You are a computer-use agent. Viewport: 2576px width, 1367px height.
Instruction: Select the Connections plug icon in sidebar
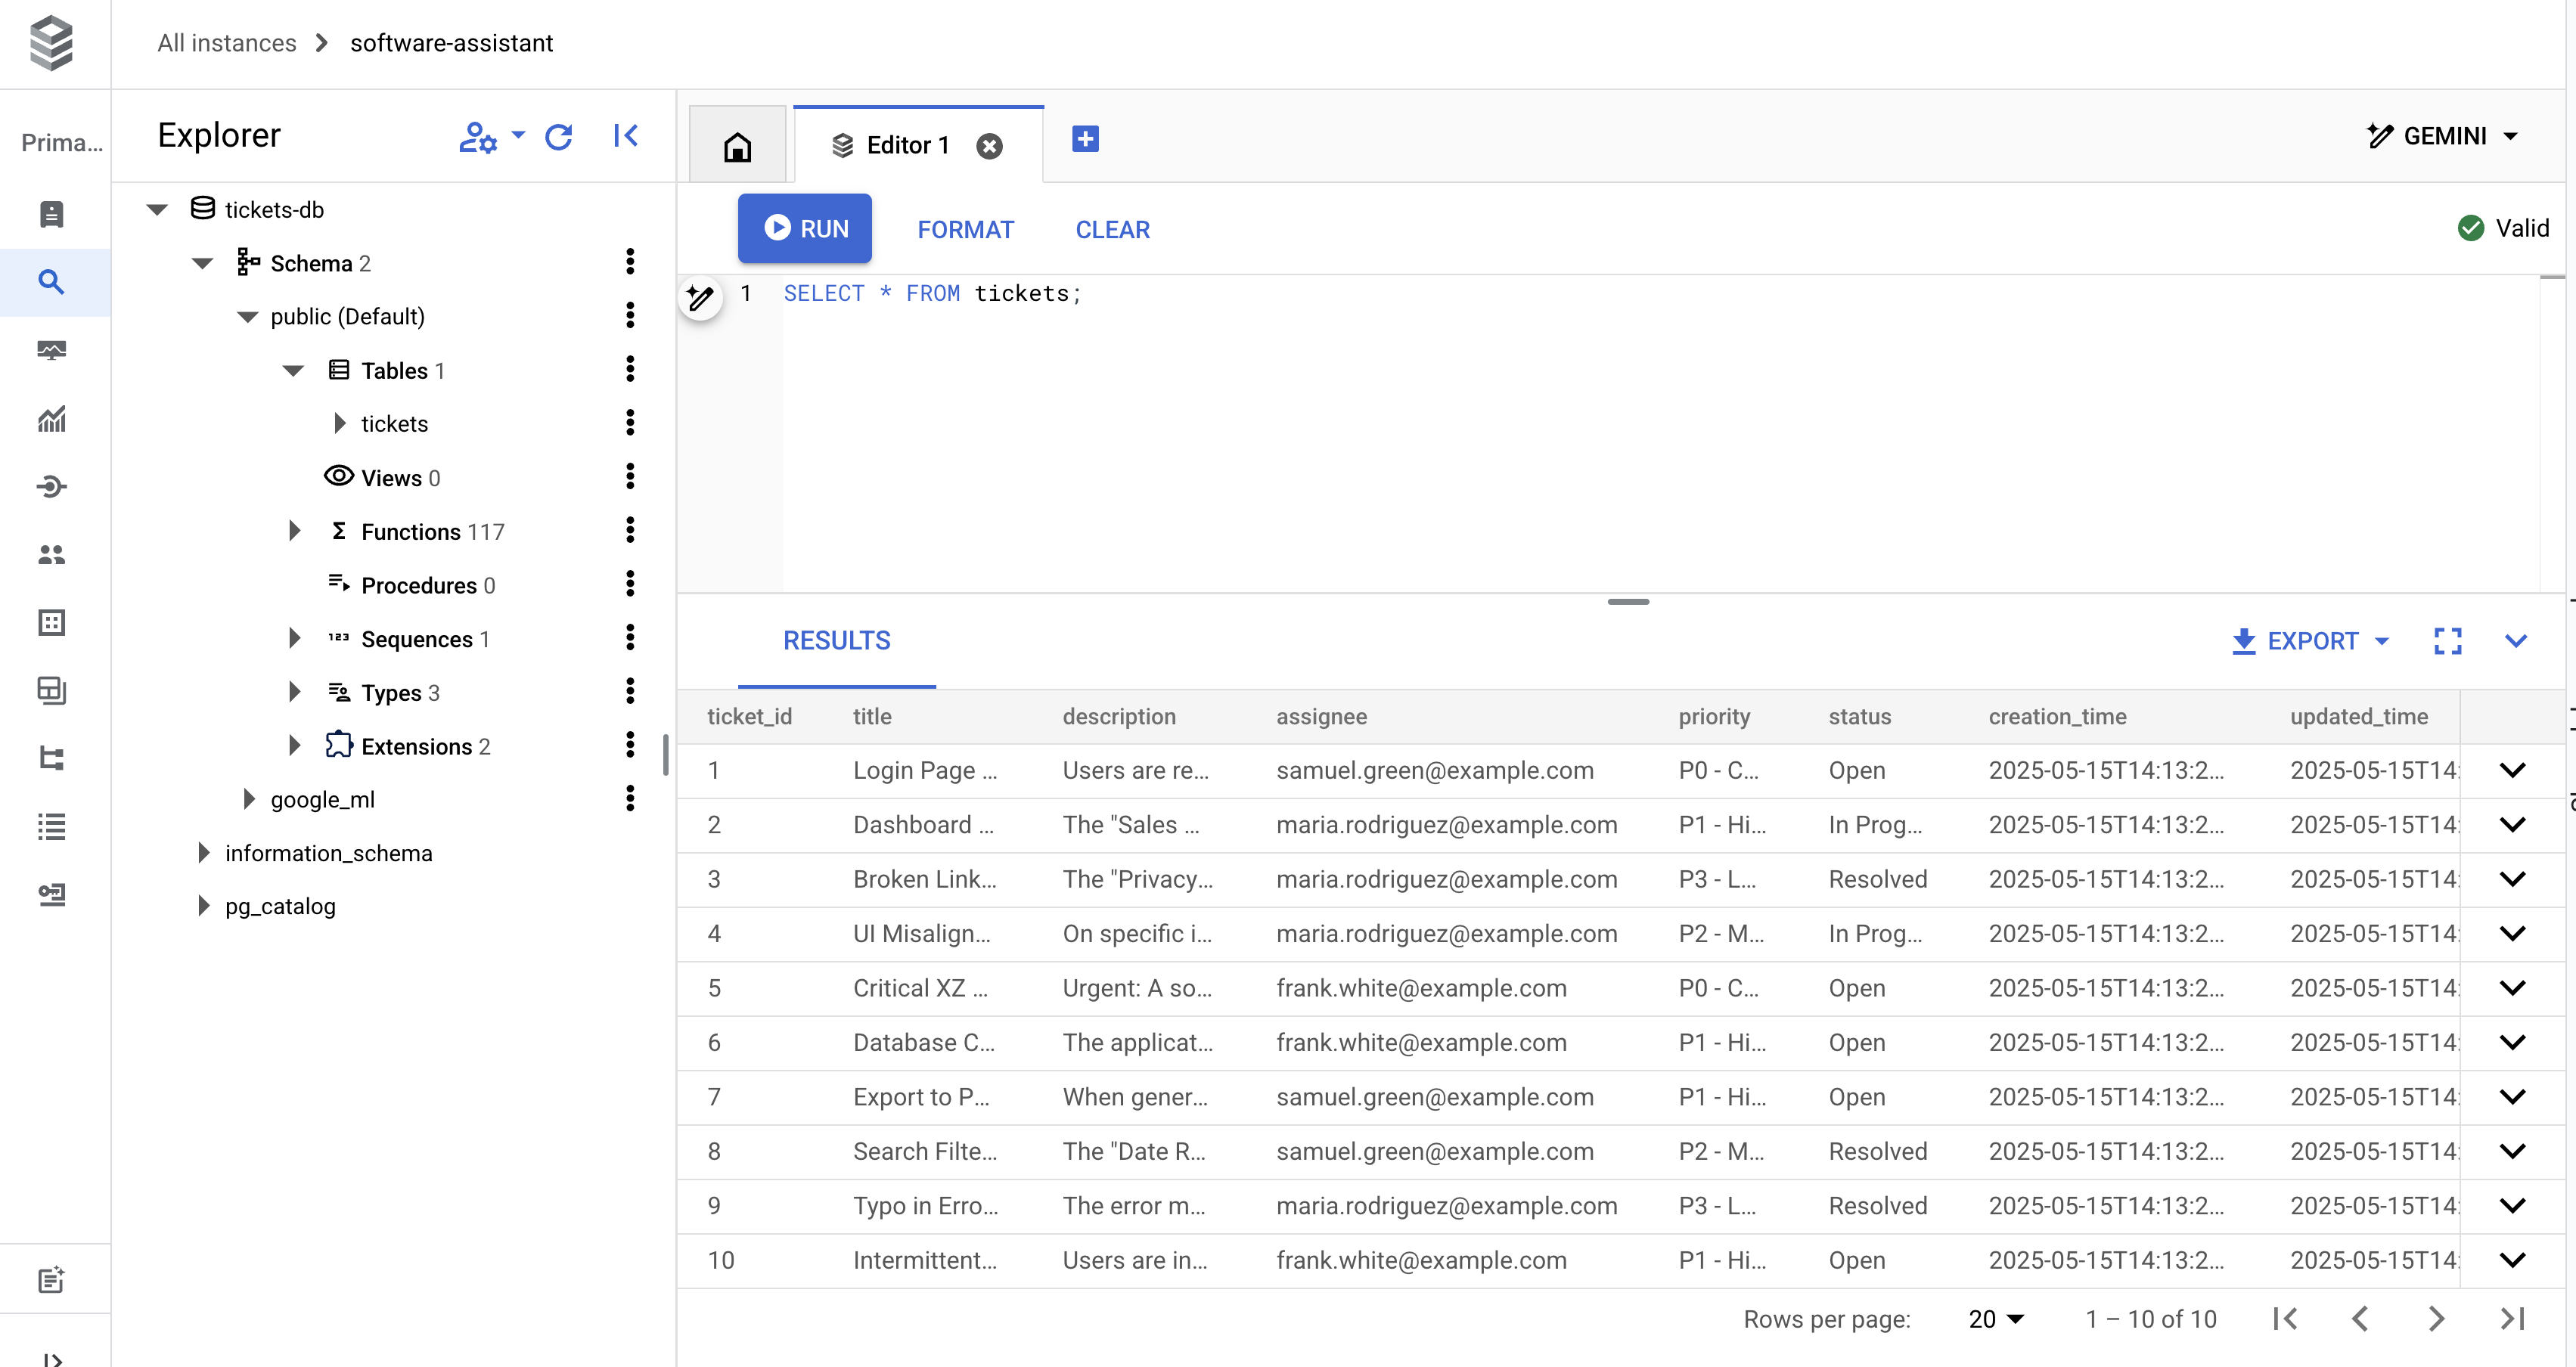click(x=51, y=487)
